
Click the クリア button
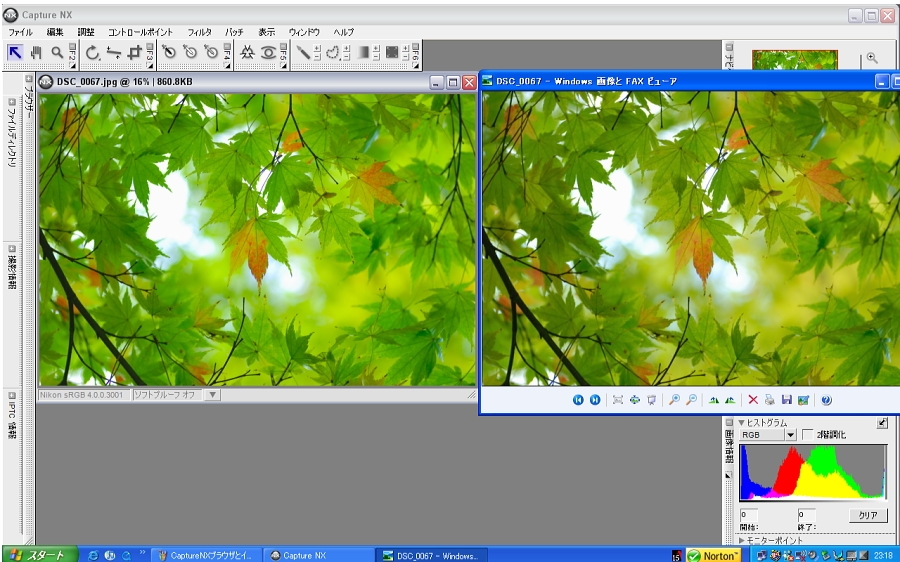(x=867, y=515)
